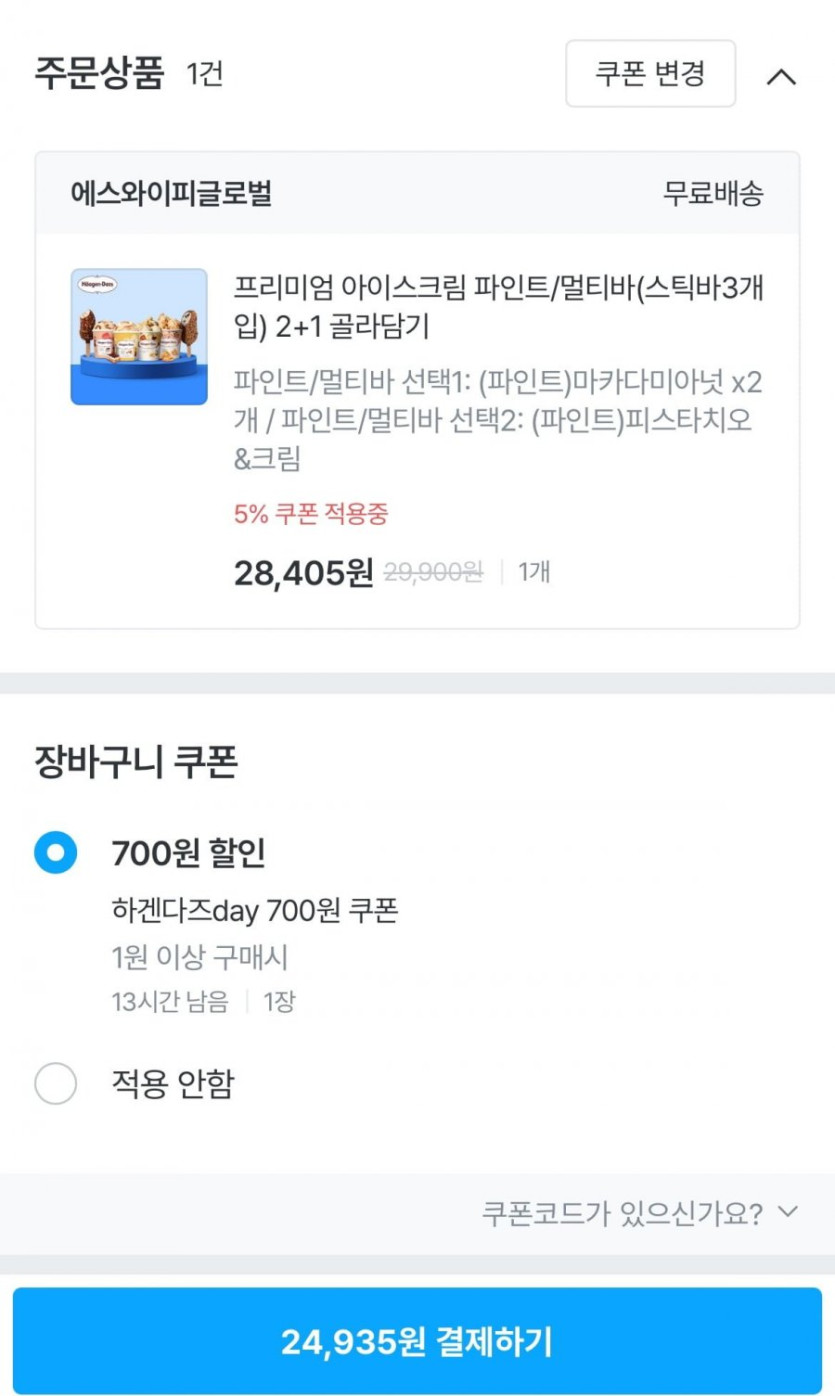This screenshot has height=1396, width=835.
Task: Tap the 파인트/멀티바 선택 option details text
Action: click(x=497, y=420)
